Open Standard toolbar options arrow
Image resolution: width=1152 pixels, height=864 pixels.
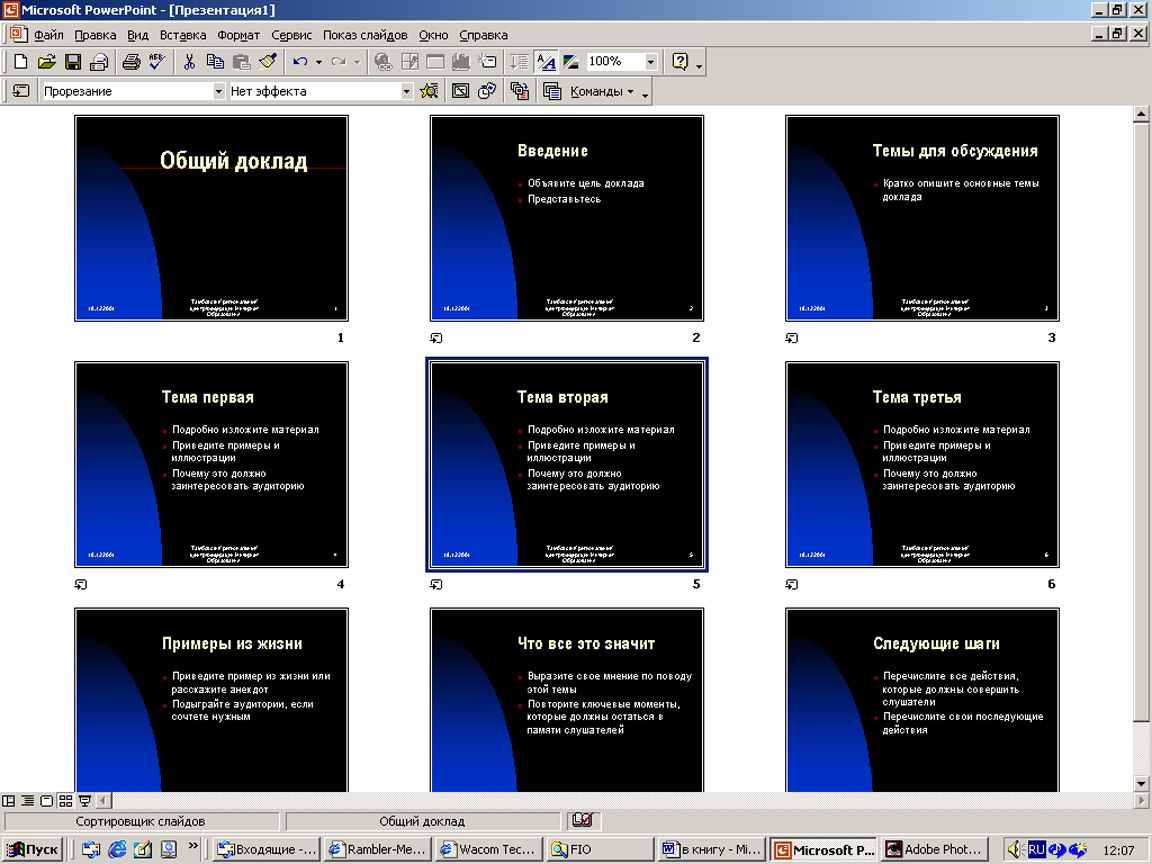click(699, 65)
